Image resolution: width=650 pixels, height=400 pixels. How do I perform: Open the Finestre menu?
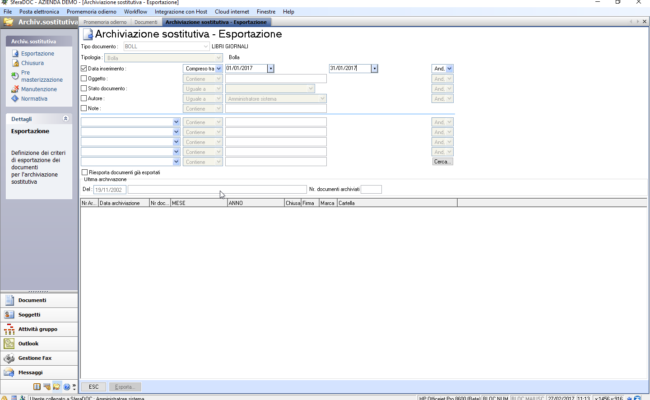266,12
